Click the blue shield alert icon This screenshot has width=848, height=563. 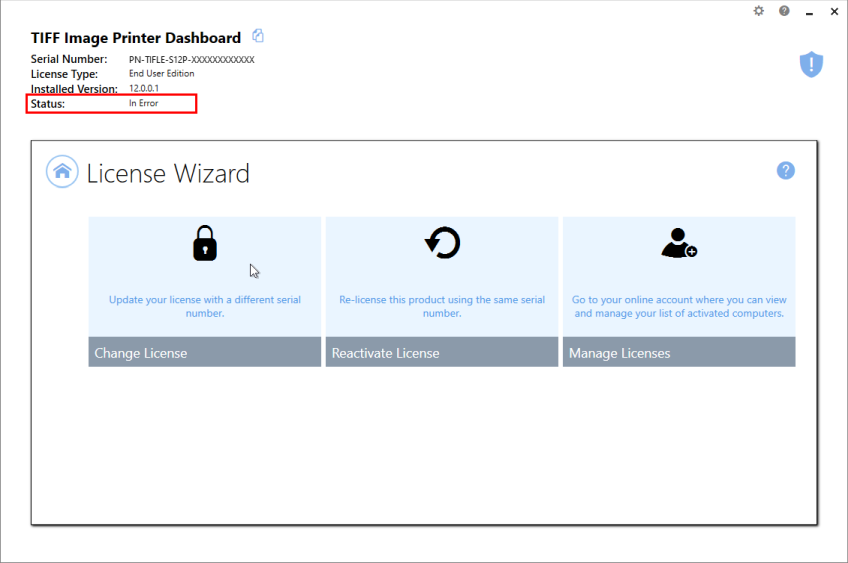[811, 64]
